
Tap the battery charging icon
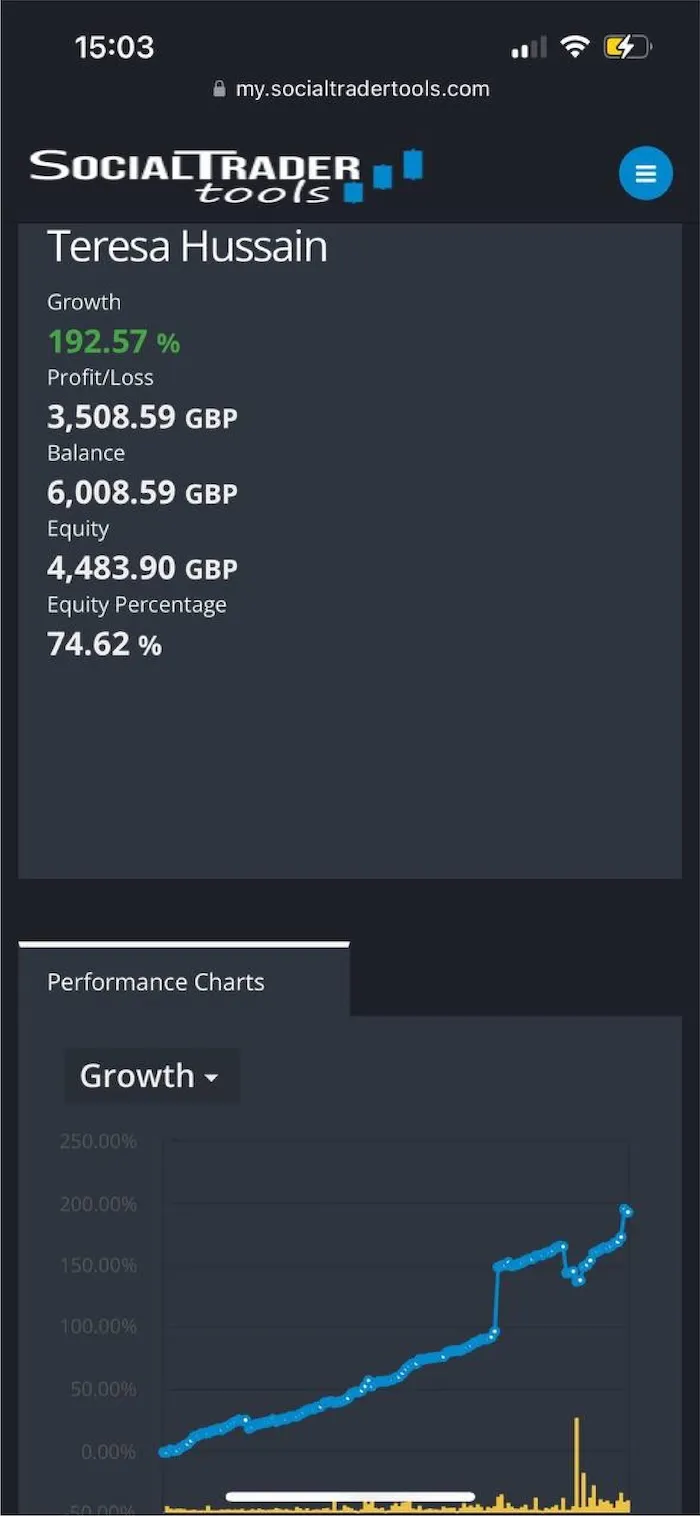point(627,46)
